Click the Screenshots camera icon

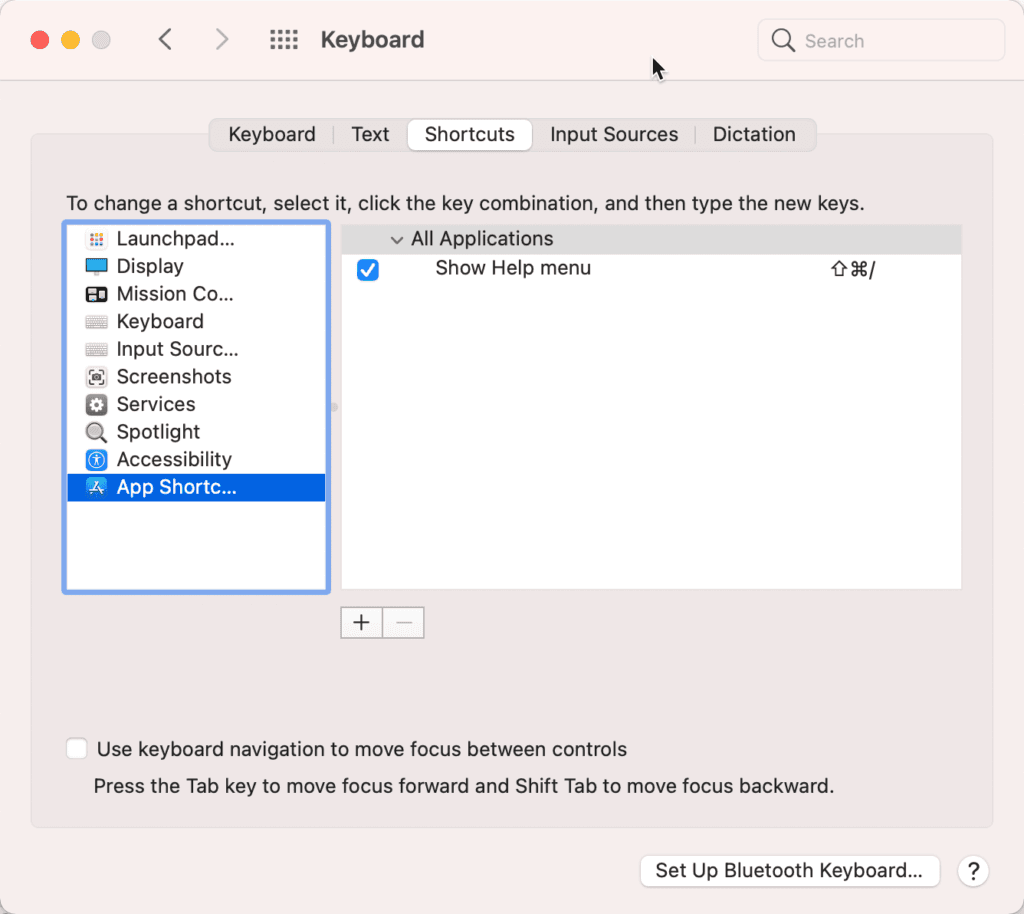(97, 377)
